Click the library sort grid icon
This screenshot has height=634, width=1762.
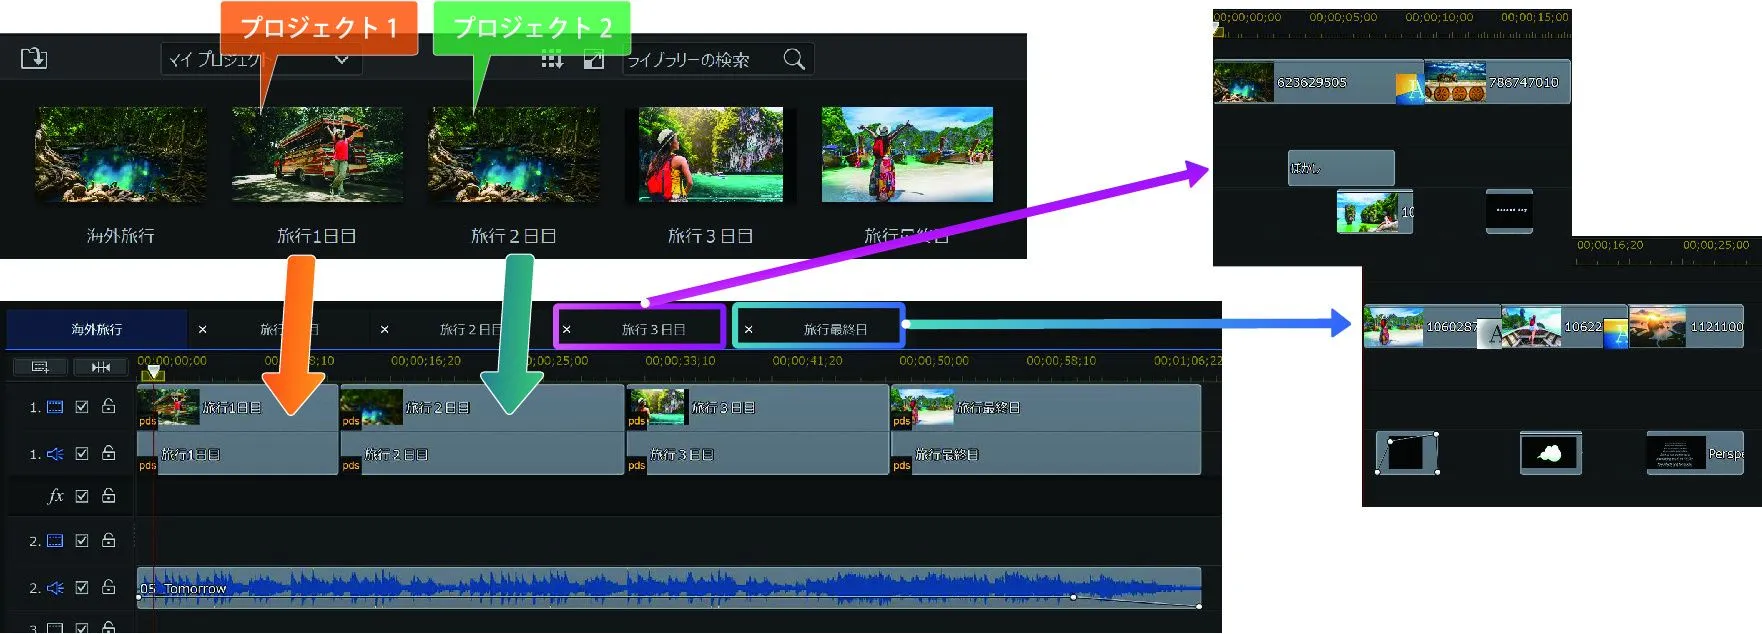[552, 60]
